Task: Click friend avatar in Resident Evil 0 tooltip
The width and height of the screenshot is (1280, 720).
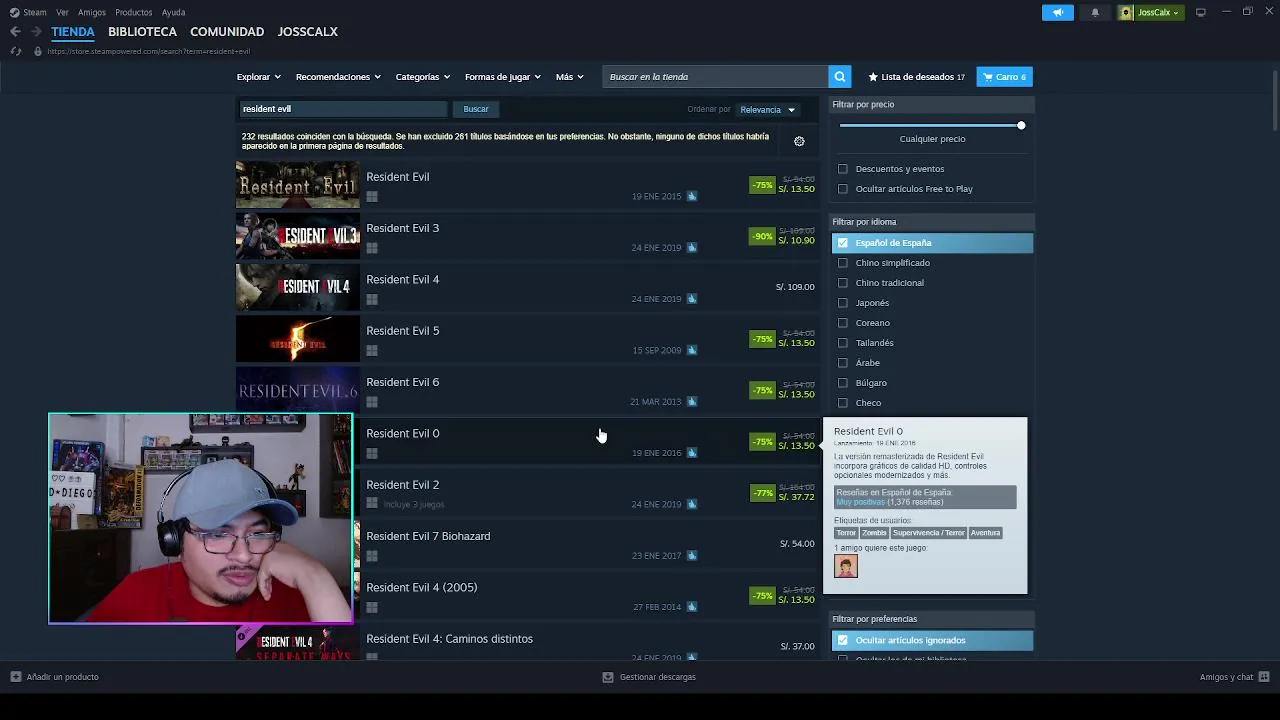Action: (846, 566)
